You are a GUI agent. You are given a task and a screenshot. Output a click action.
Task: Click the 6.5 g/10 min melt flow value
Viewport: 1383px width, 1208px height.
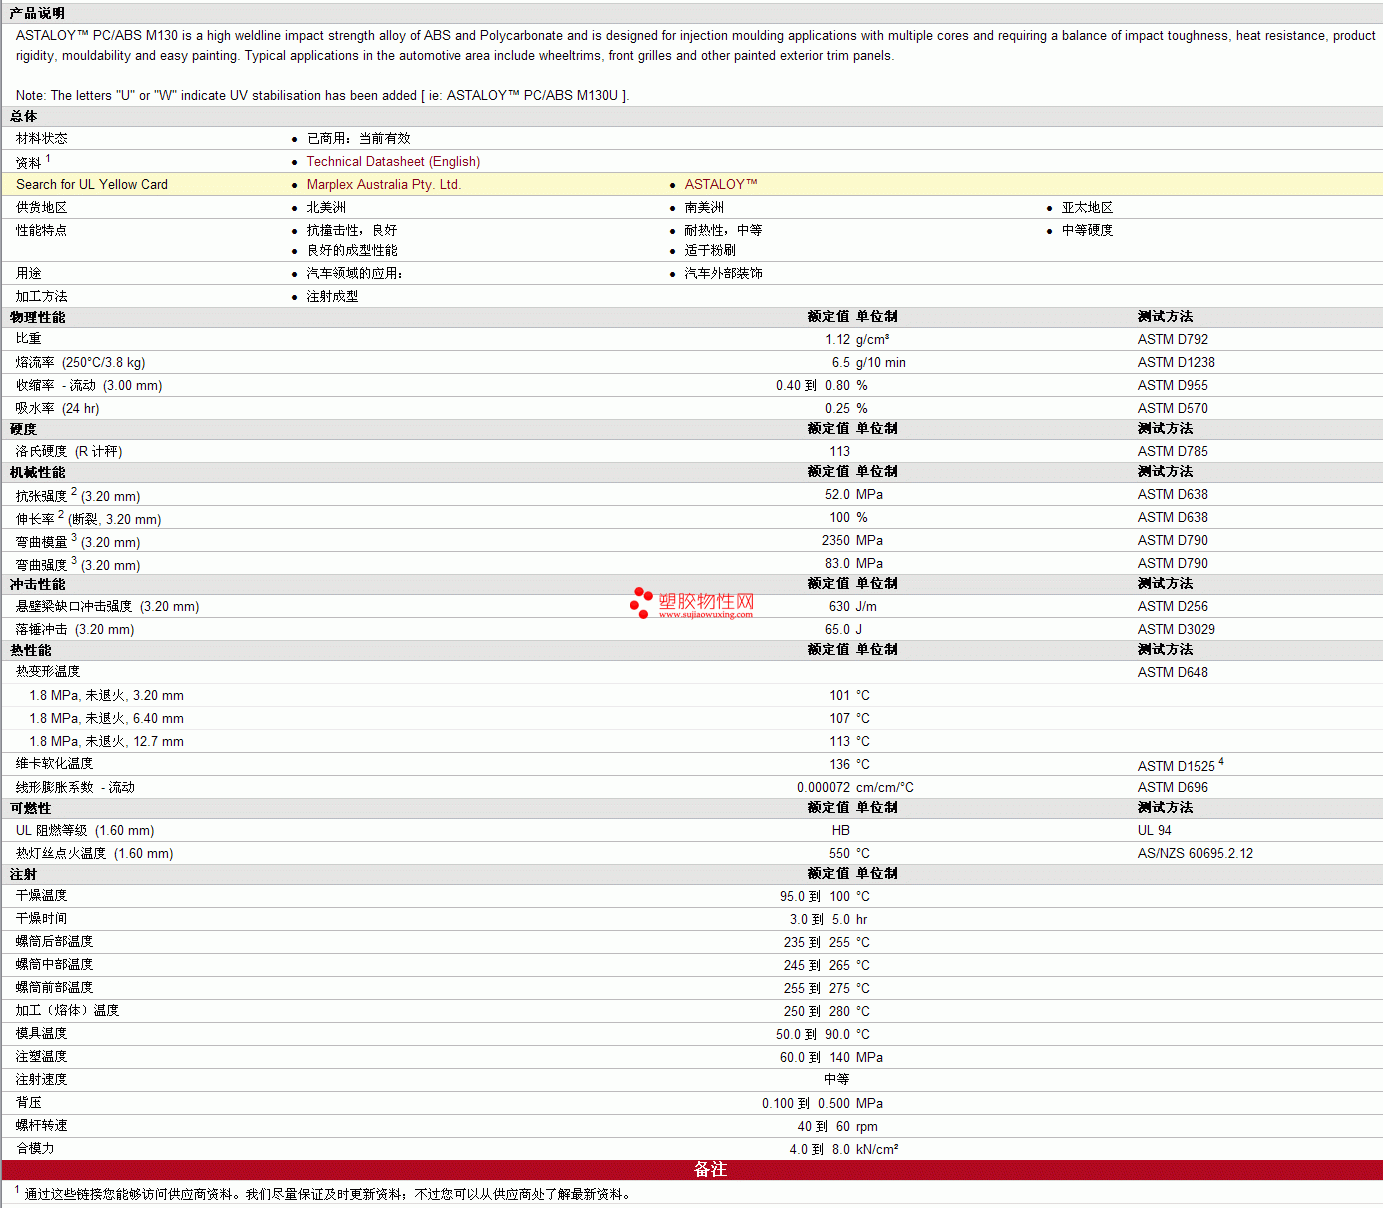[x=868, y=362]
